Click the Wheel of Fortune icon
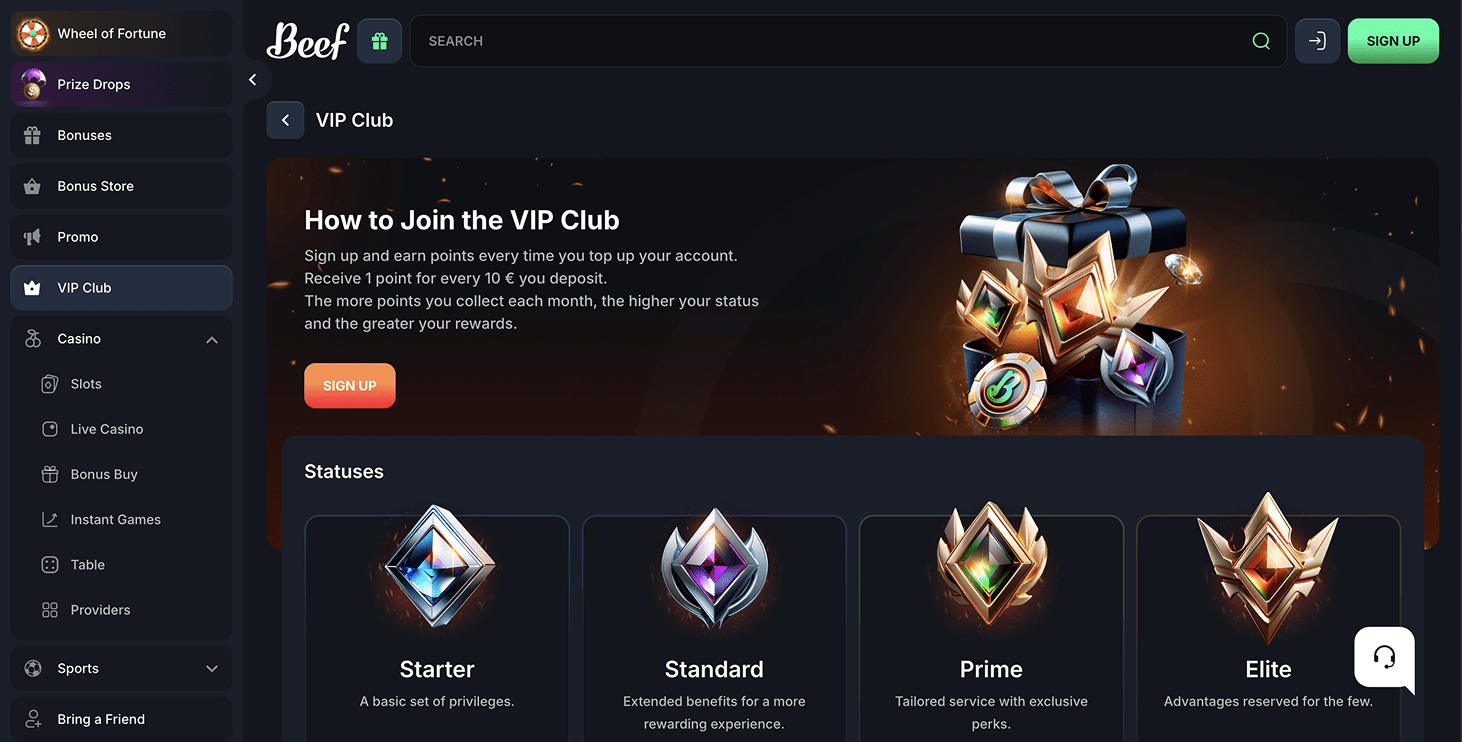The image size is (1462, 742). (x=33, y=34)
